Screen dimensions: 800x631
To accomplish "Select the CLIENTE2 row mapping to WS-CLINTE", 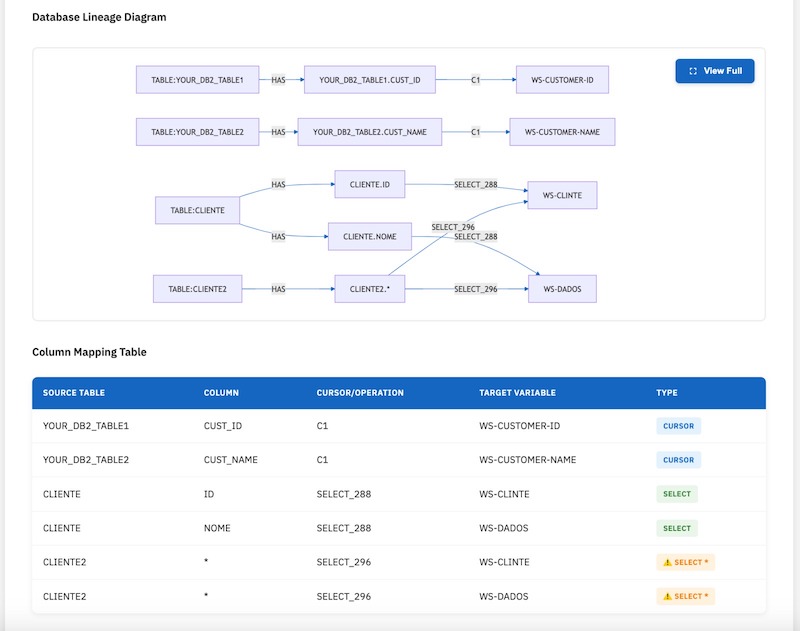I will [300, 562].
